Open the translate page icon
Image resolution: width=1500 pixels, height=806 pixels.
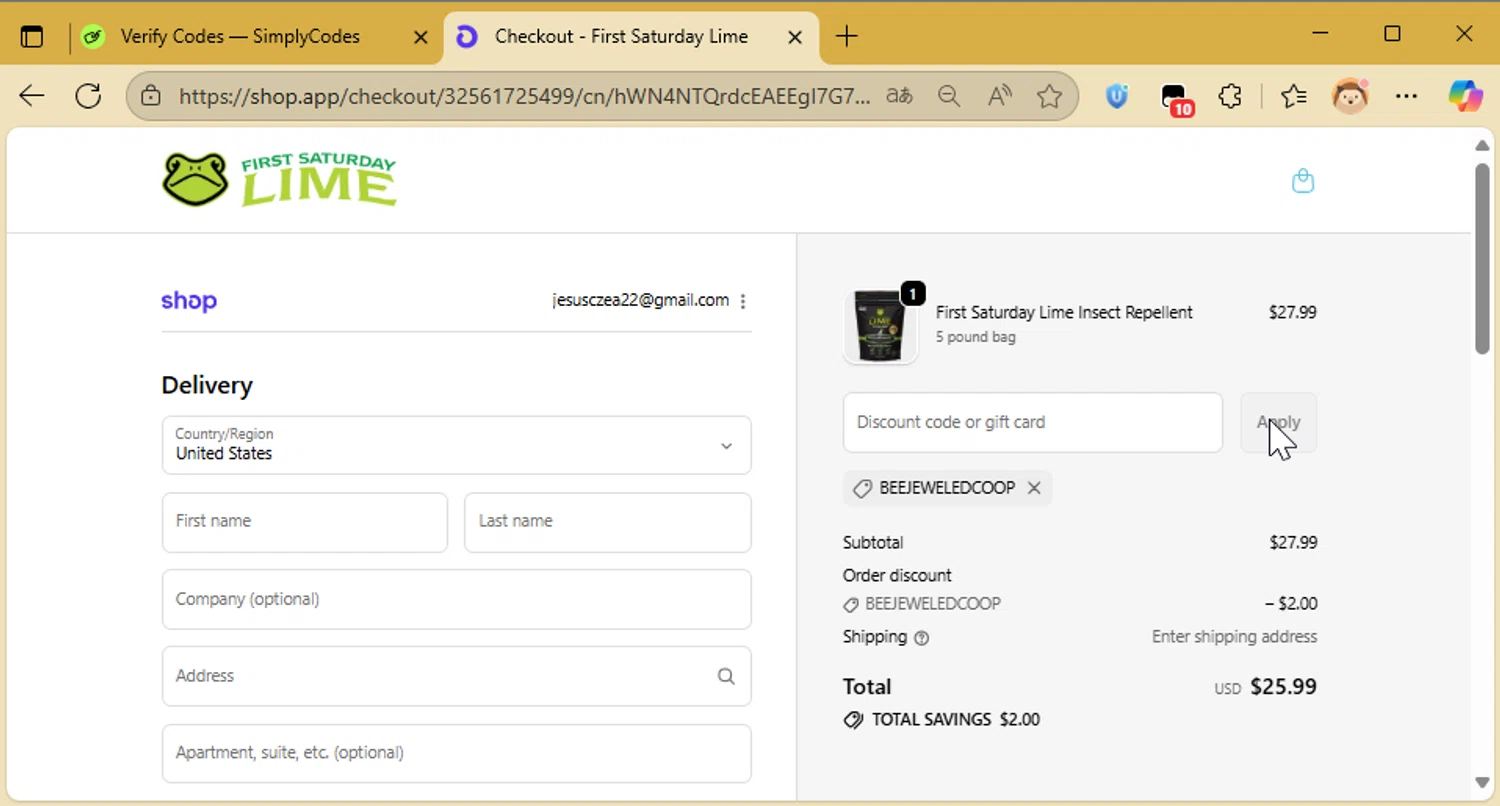pos(899,96)
